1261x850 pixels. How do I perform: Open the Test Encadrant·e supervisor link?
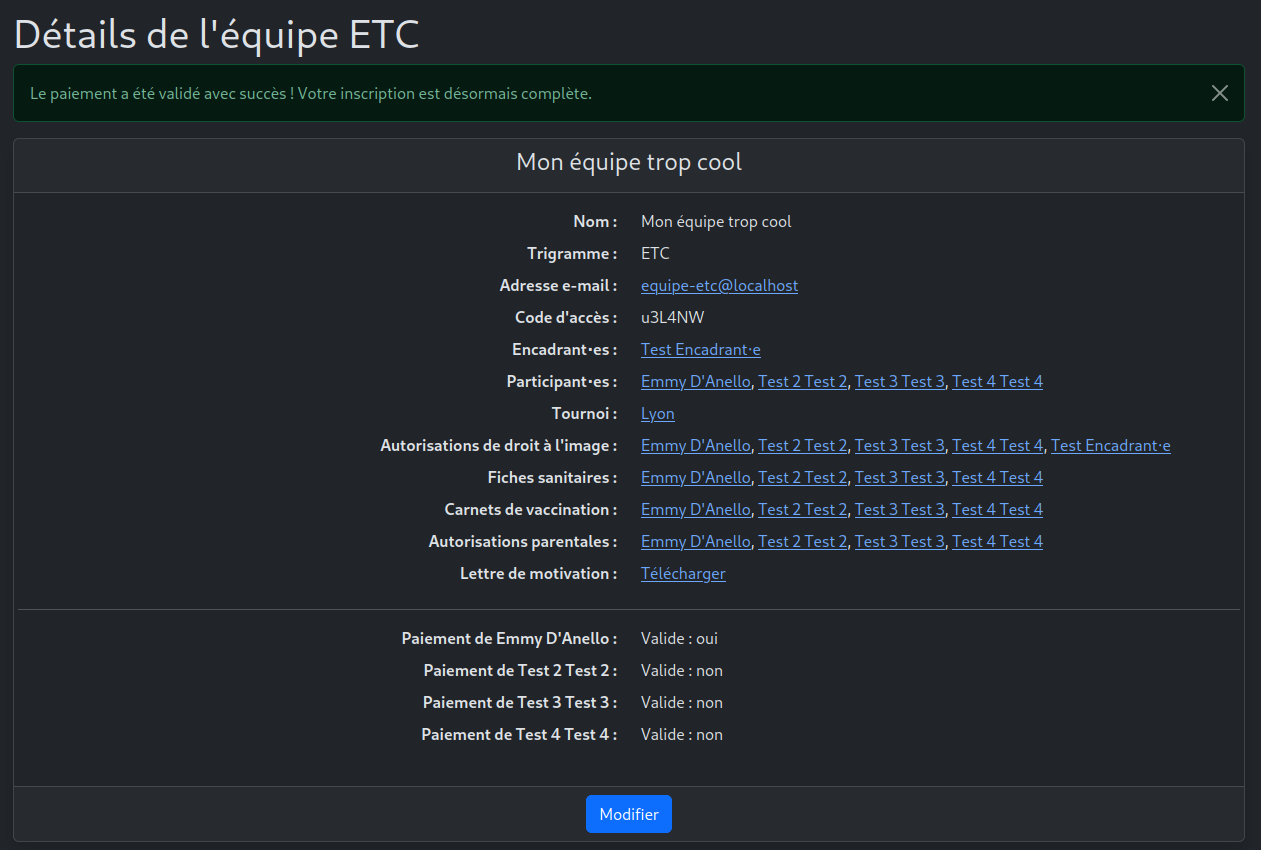pyautogui.click(x=700, y=350)
